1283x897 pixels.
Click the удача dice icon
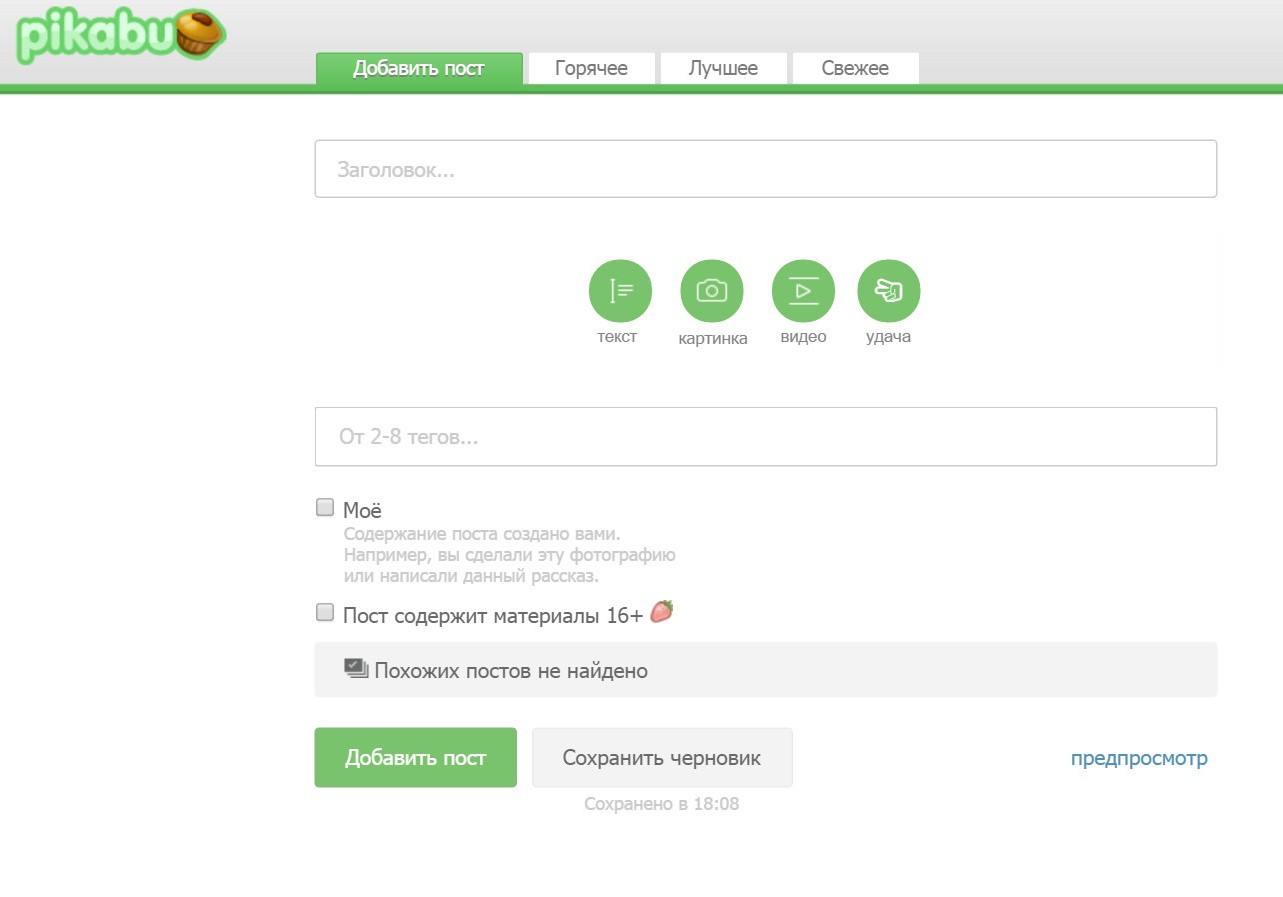click(x=889, y=291)
